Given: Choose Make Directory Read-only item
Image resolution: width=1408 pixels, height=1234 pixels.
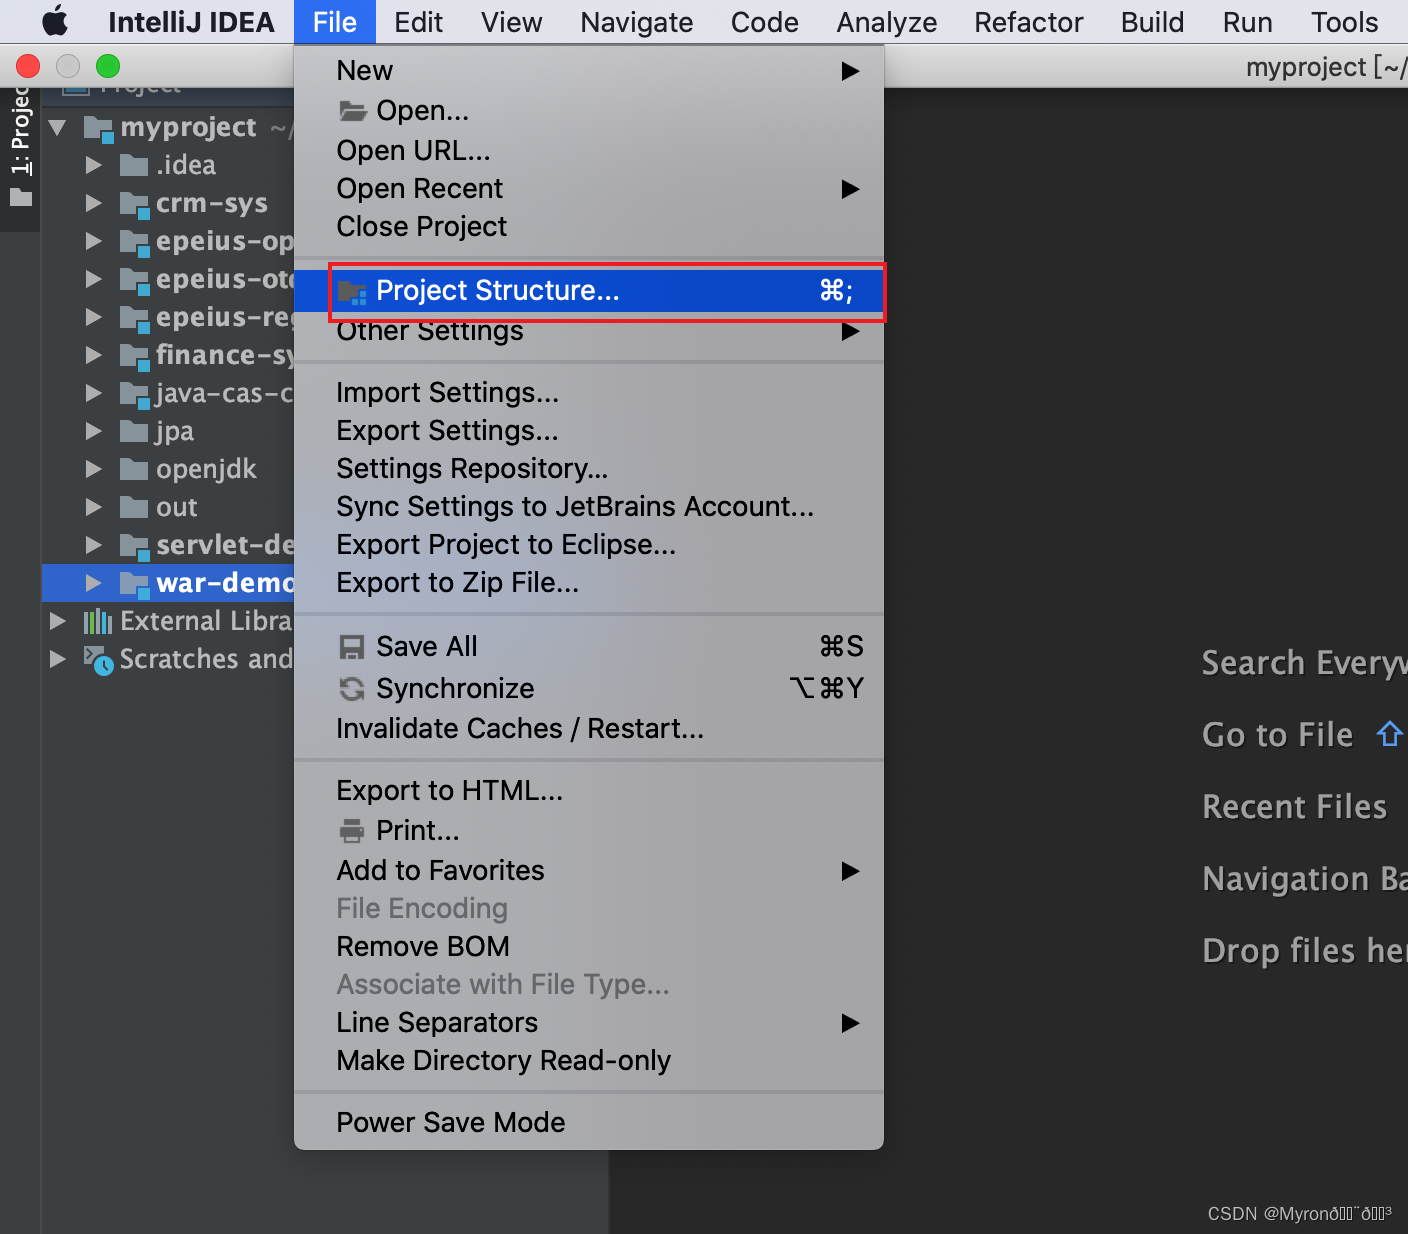Looking at the screenshot, I should click(589, 1061).
